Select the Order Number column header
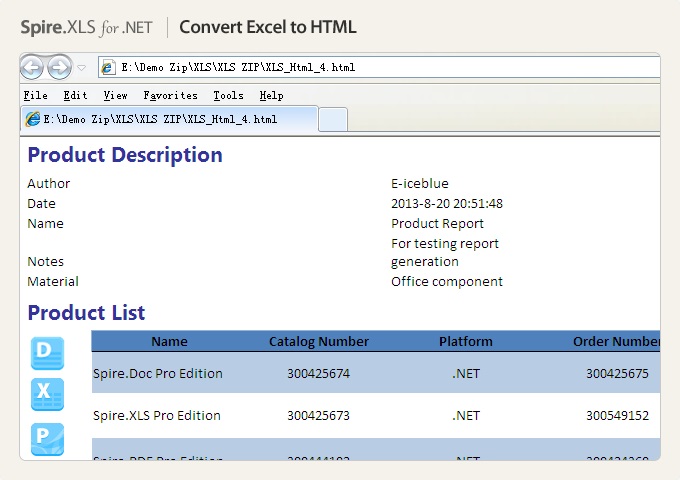This screenshot has height=480, width=680. 617,342
